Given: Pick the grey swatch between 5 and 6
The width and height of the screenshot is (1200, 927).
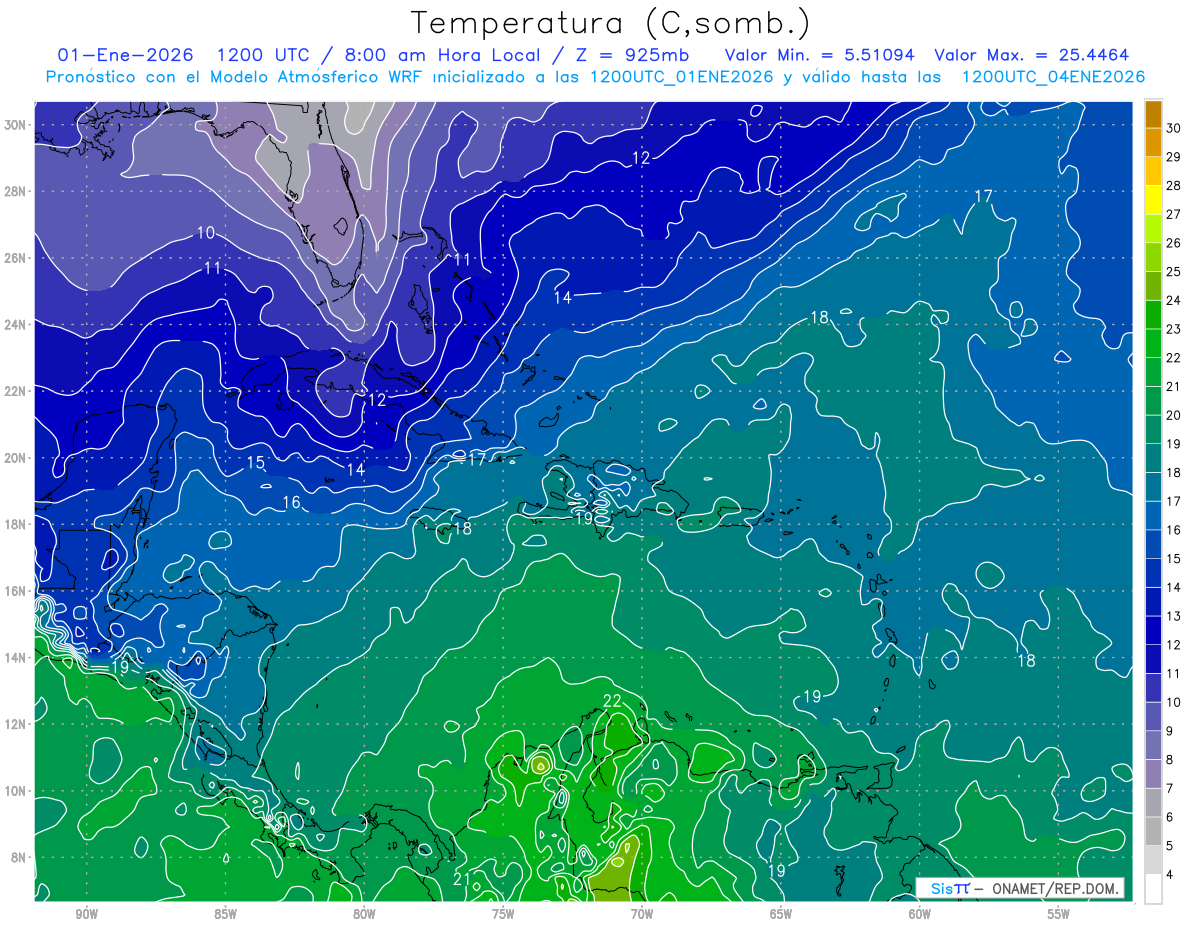Looking at the screenshot, I should tap(1153, 831).
